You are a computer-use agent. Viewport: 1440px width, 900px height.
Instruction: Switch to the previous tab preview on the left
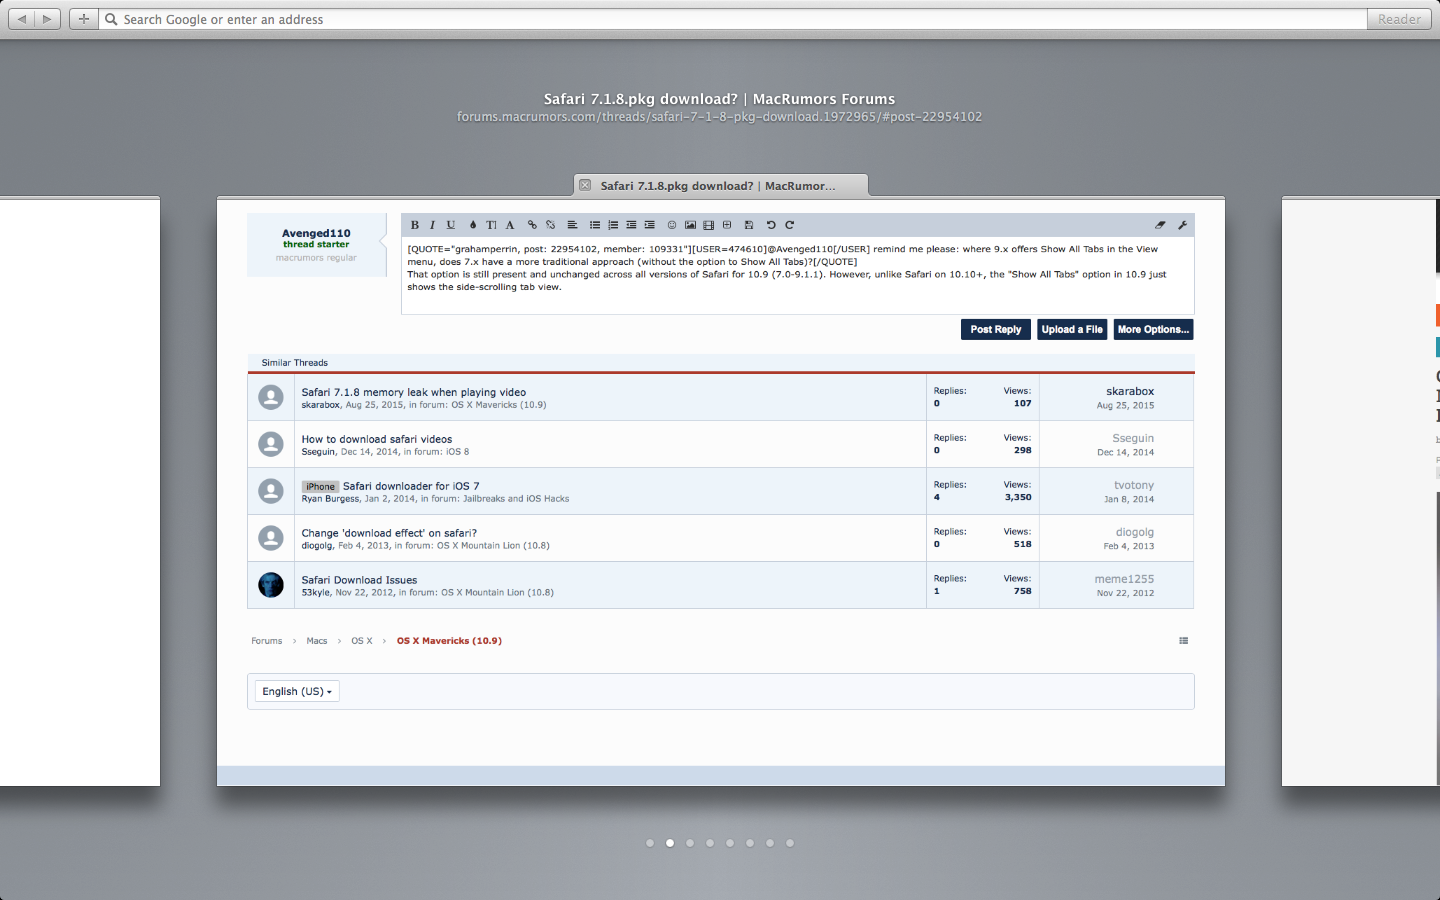(x=80, y=491)
